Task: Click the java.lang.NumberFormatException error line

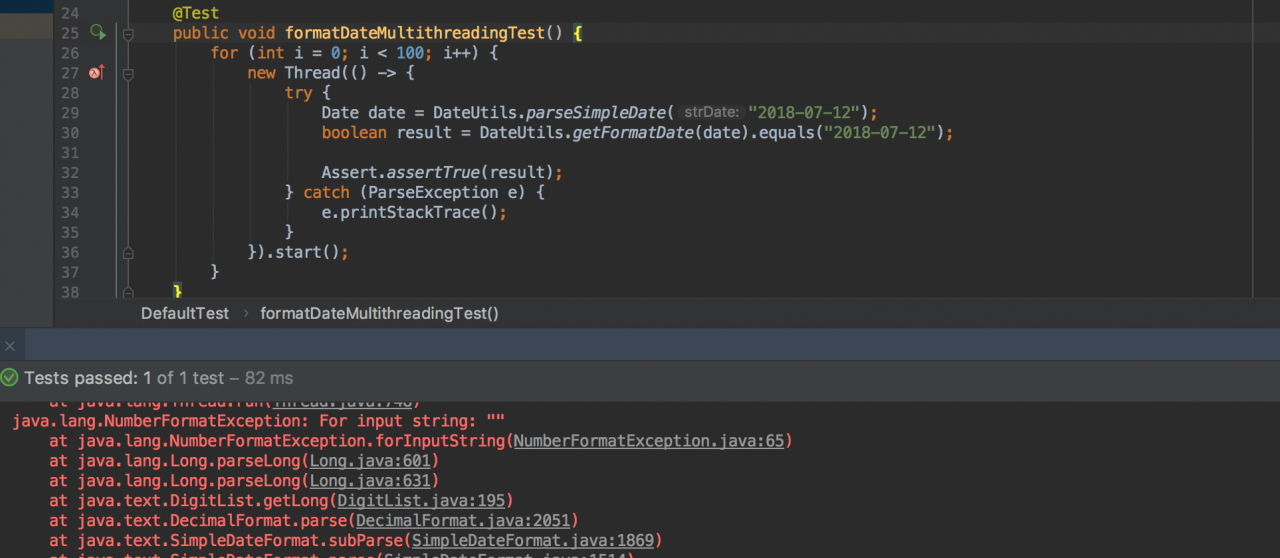Action: pos(258,421)
